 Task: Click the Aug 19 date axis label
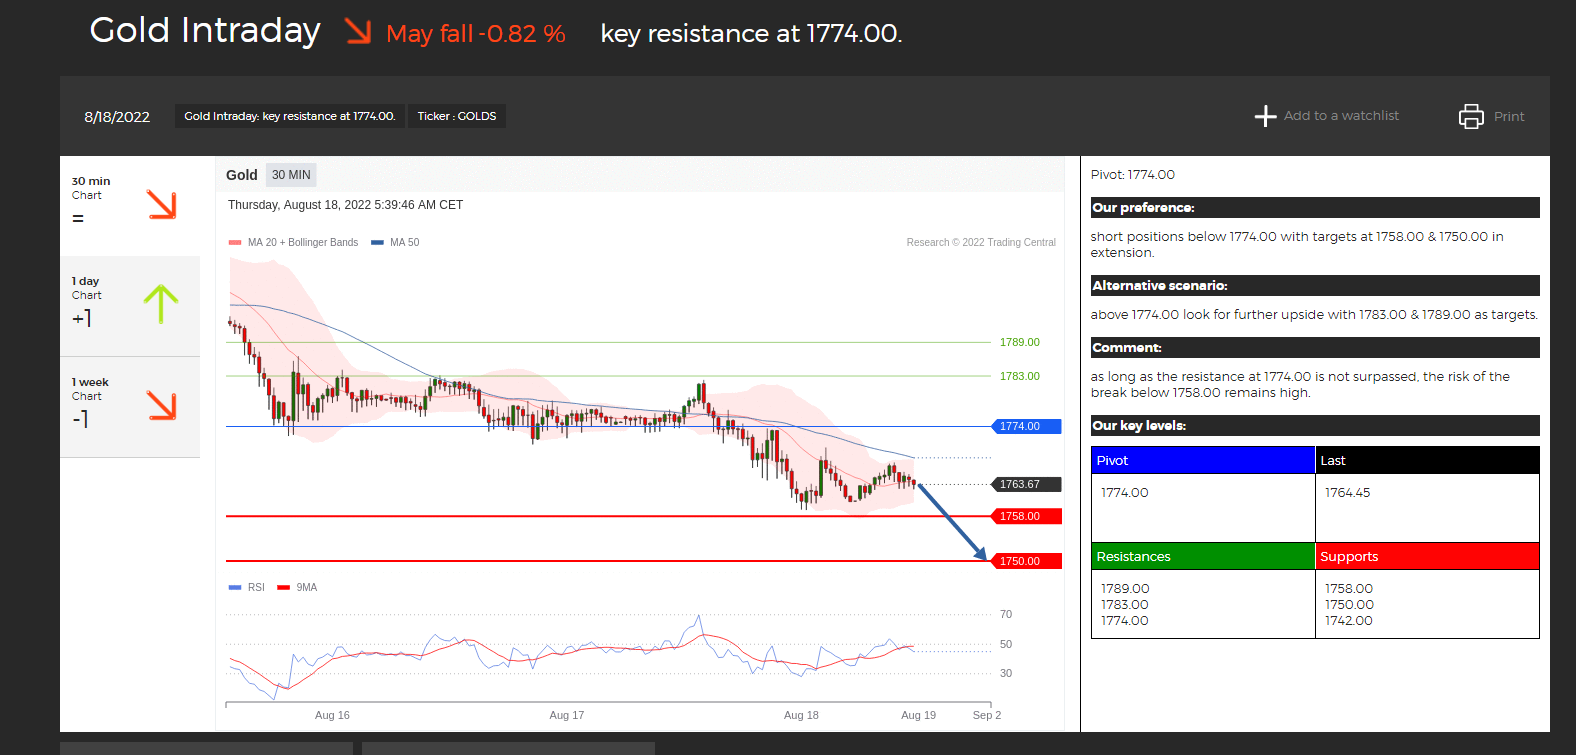click(918, 715)
